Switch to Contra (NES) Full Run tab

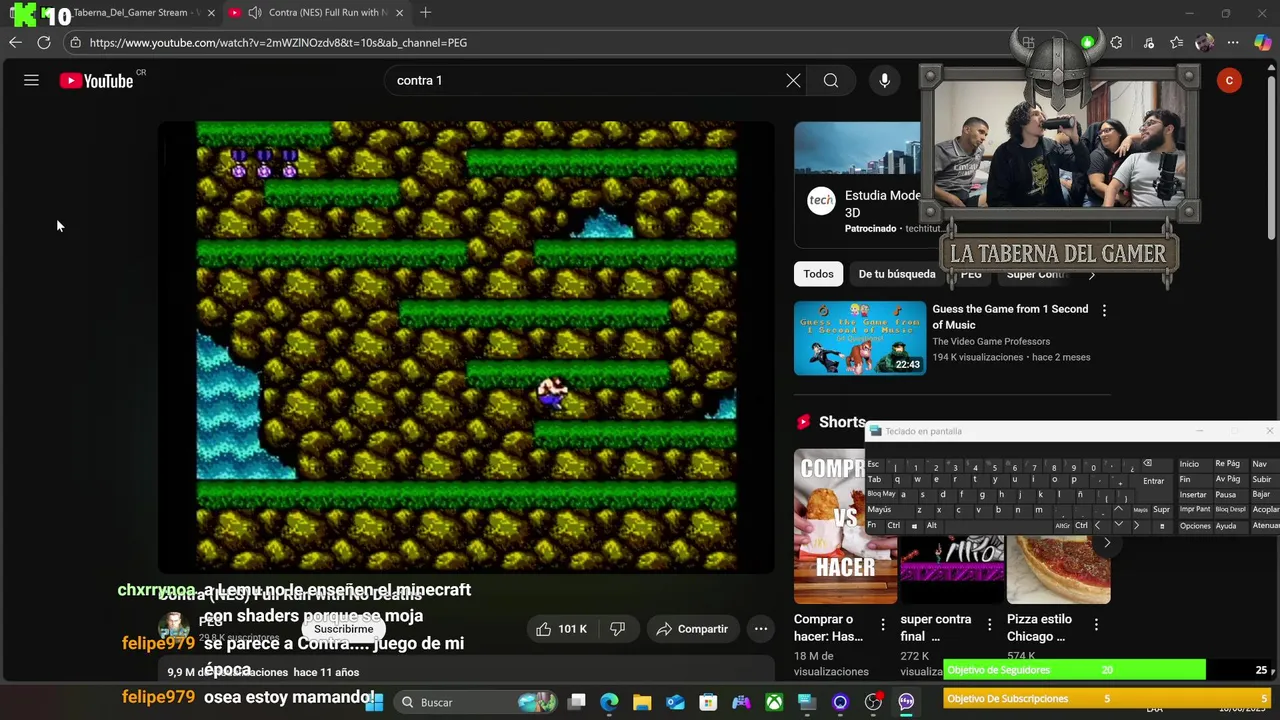point(317,13)
